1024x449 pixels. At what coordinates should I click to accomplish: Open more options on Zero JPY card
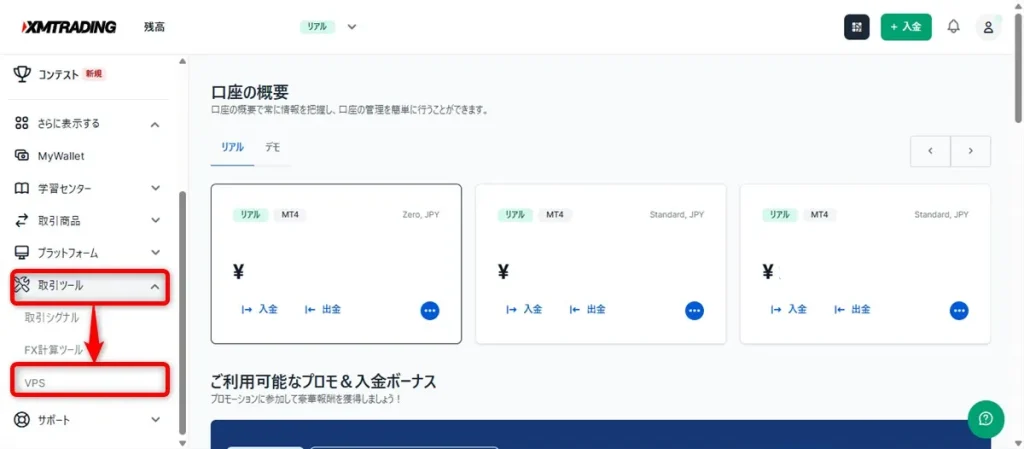point(430,311)
